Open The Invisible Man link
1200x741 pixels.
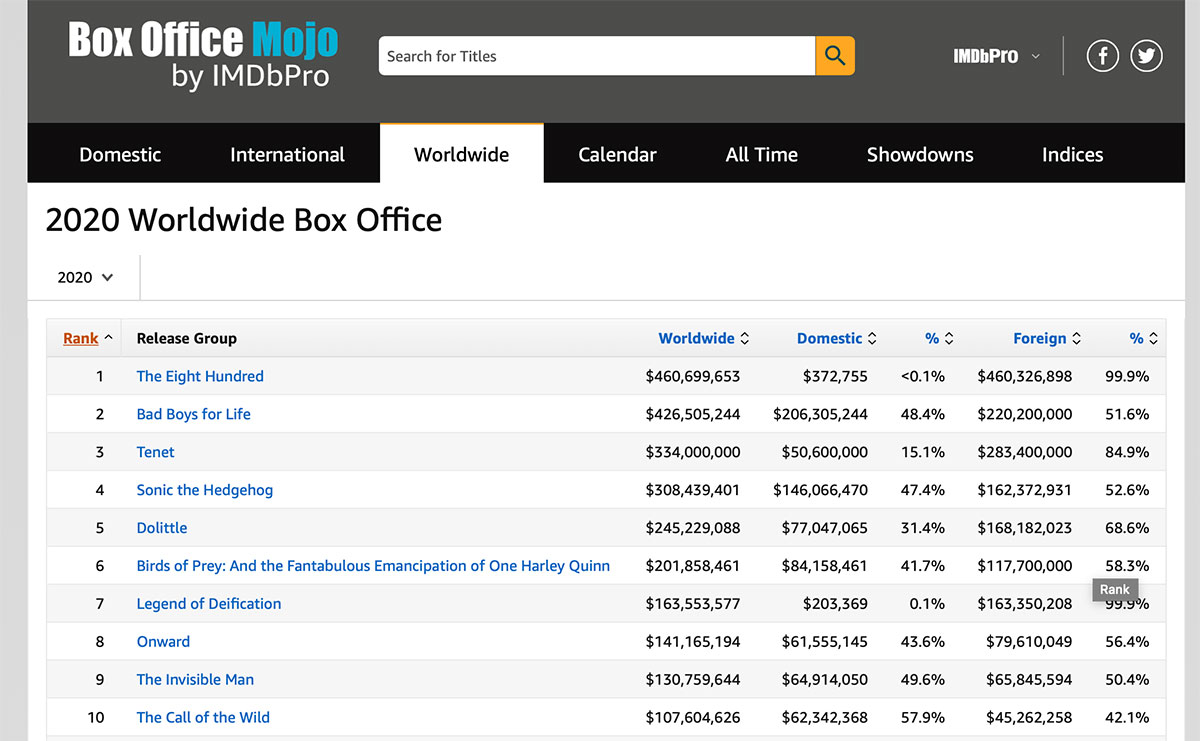(x=195, y=680)
